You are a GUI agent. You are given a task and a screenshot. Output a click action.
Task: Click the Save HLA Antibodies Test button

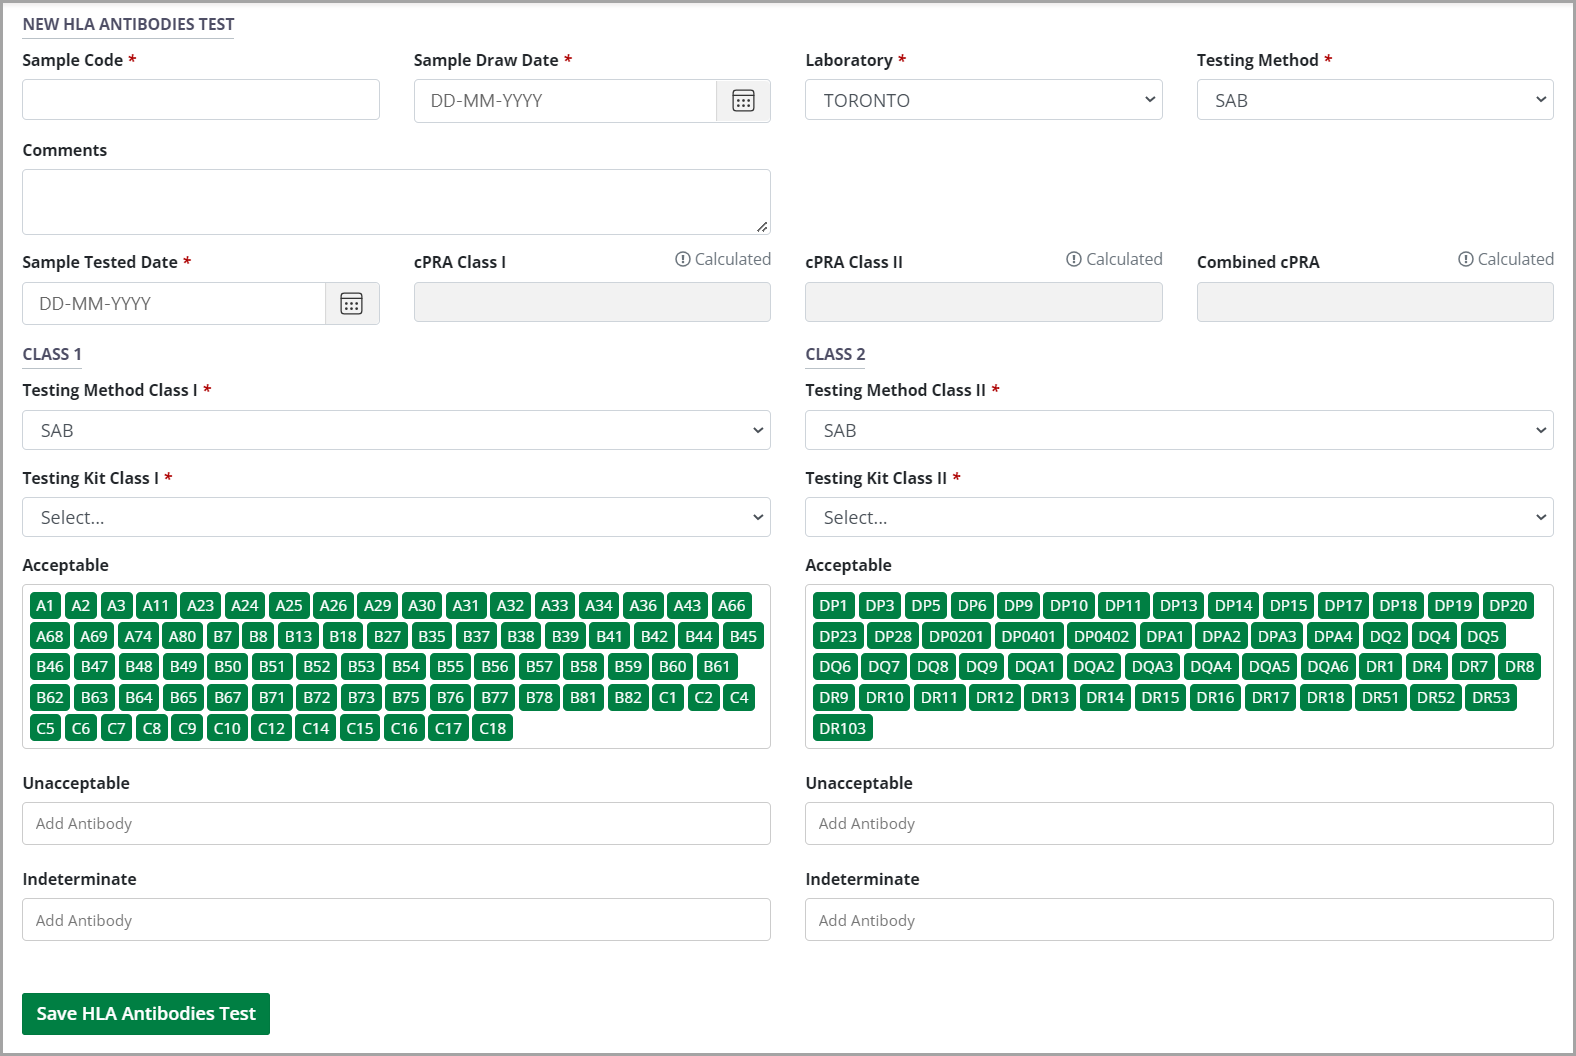pos(146,1014)
